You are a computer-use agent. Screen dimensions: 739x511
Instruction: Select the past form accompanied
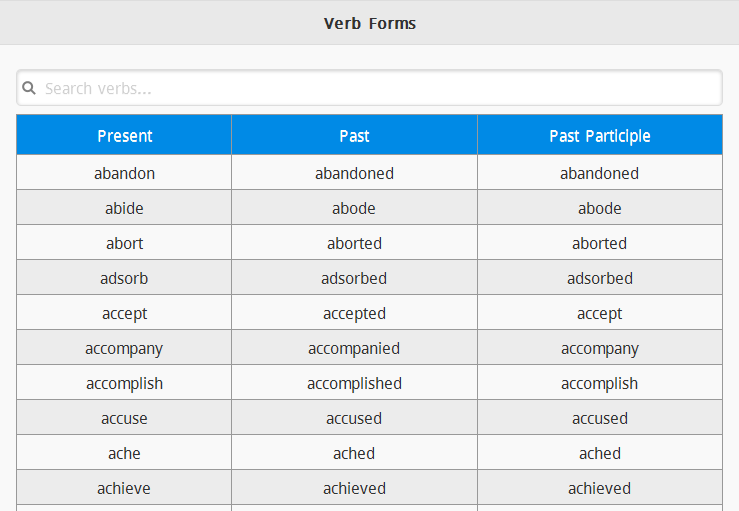(354, 348)
